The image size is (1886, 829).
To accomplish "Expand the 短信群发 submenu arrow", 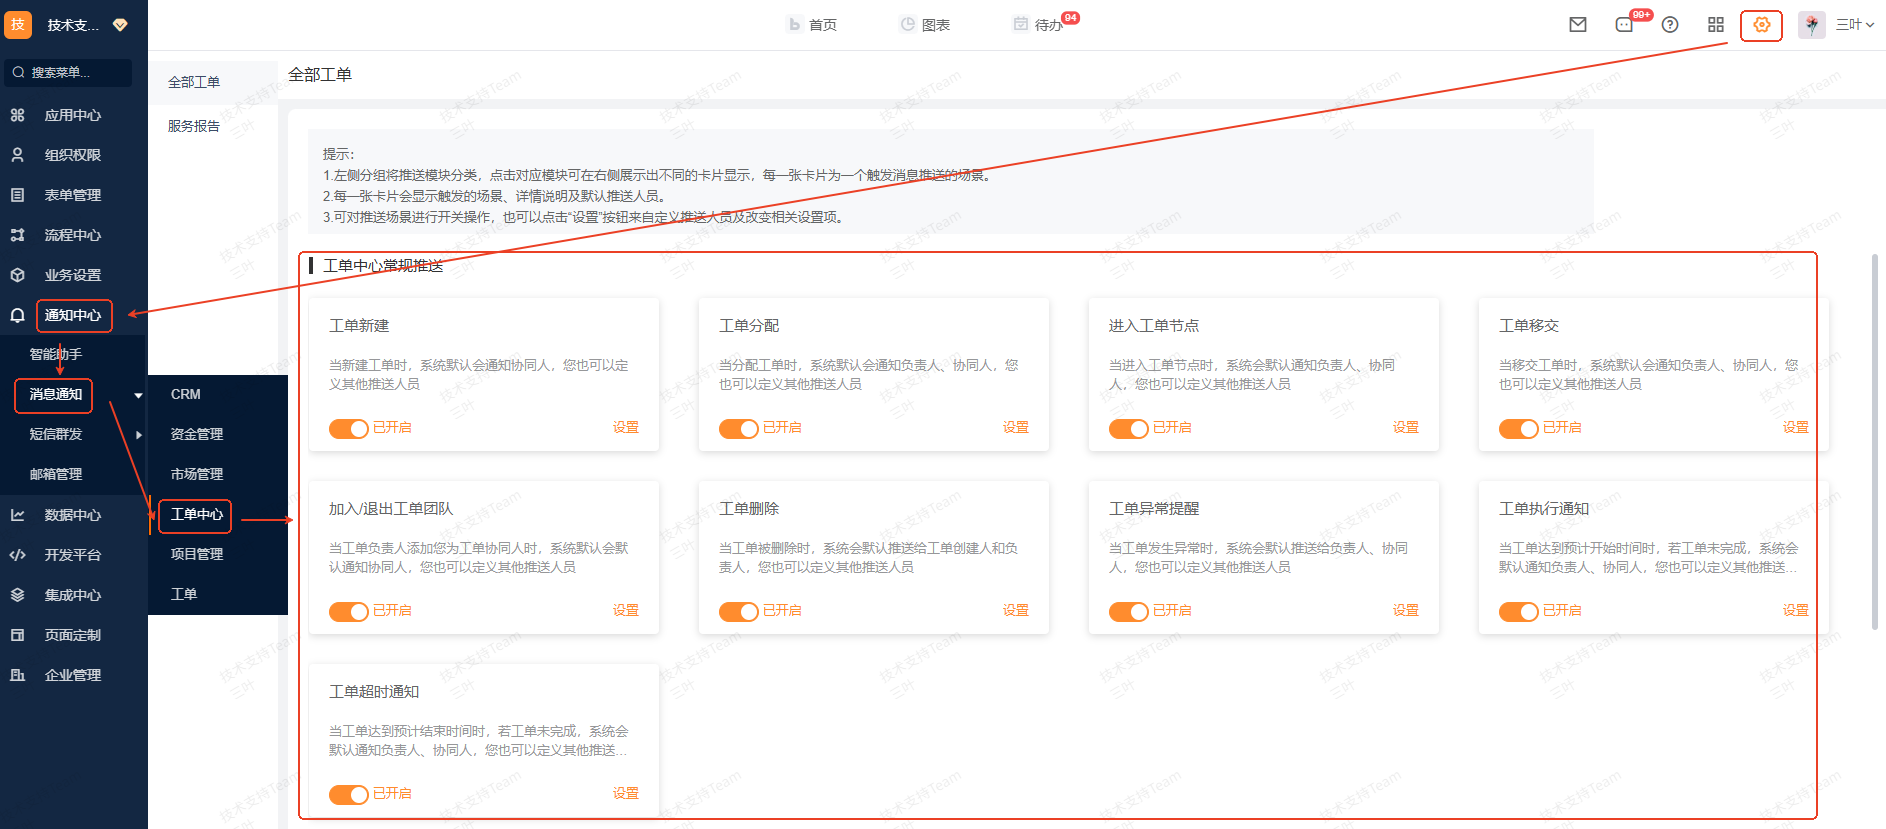I will pos(138,435).
